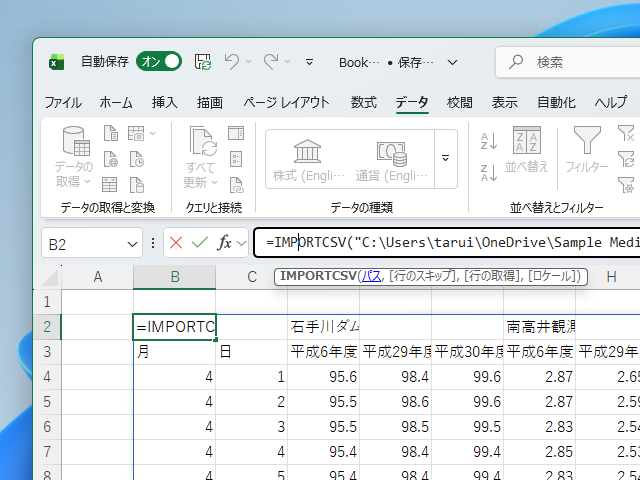Click the 並べ替え sort button
Viewport: 640px width, 480px height.
[x=527, y=150]
